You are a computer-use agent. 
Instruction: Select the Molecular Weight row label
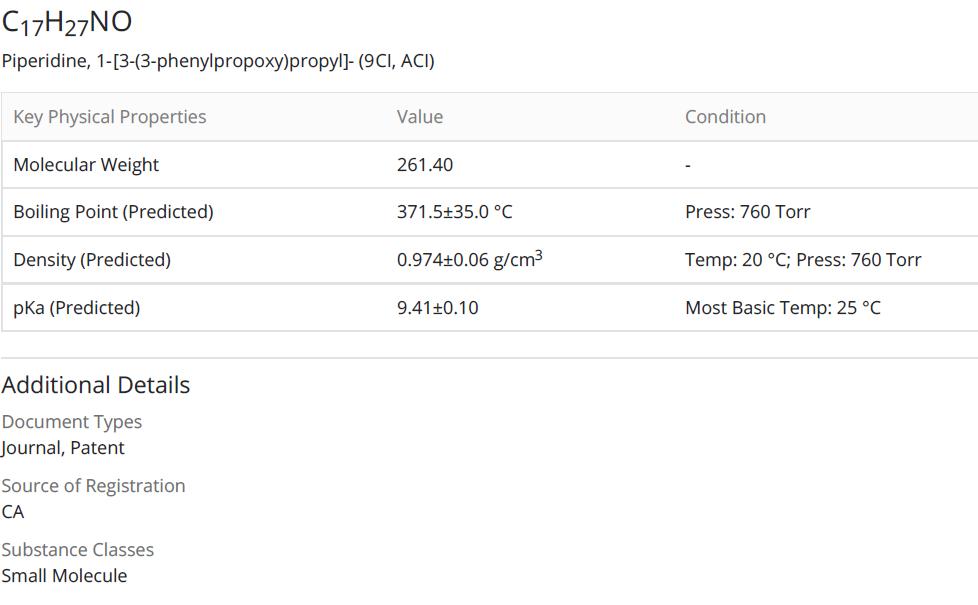(x=86, y=165)
